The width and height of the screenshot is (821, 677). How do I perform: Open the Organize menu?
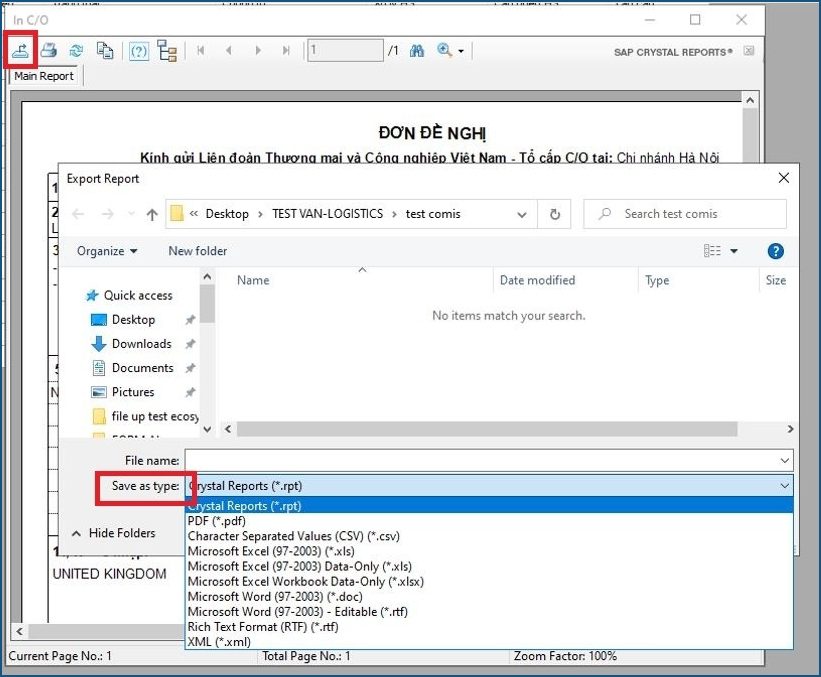click(107, 251)
